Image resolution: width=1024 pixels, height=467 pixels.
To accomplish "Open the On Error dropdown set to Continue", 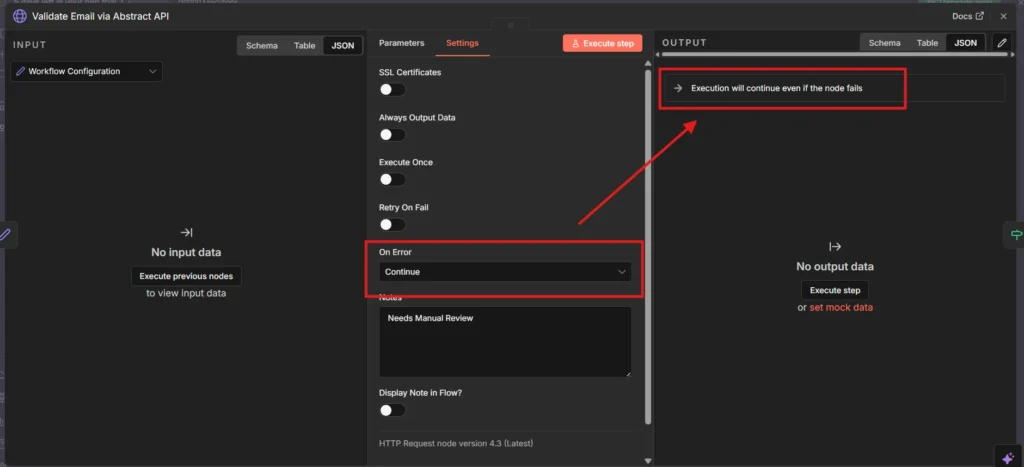I will pos(505,272).
